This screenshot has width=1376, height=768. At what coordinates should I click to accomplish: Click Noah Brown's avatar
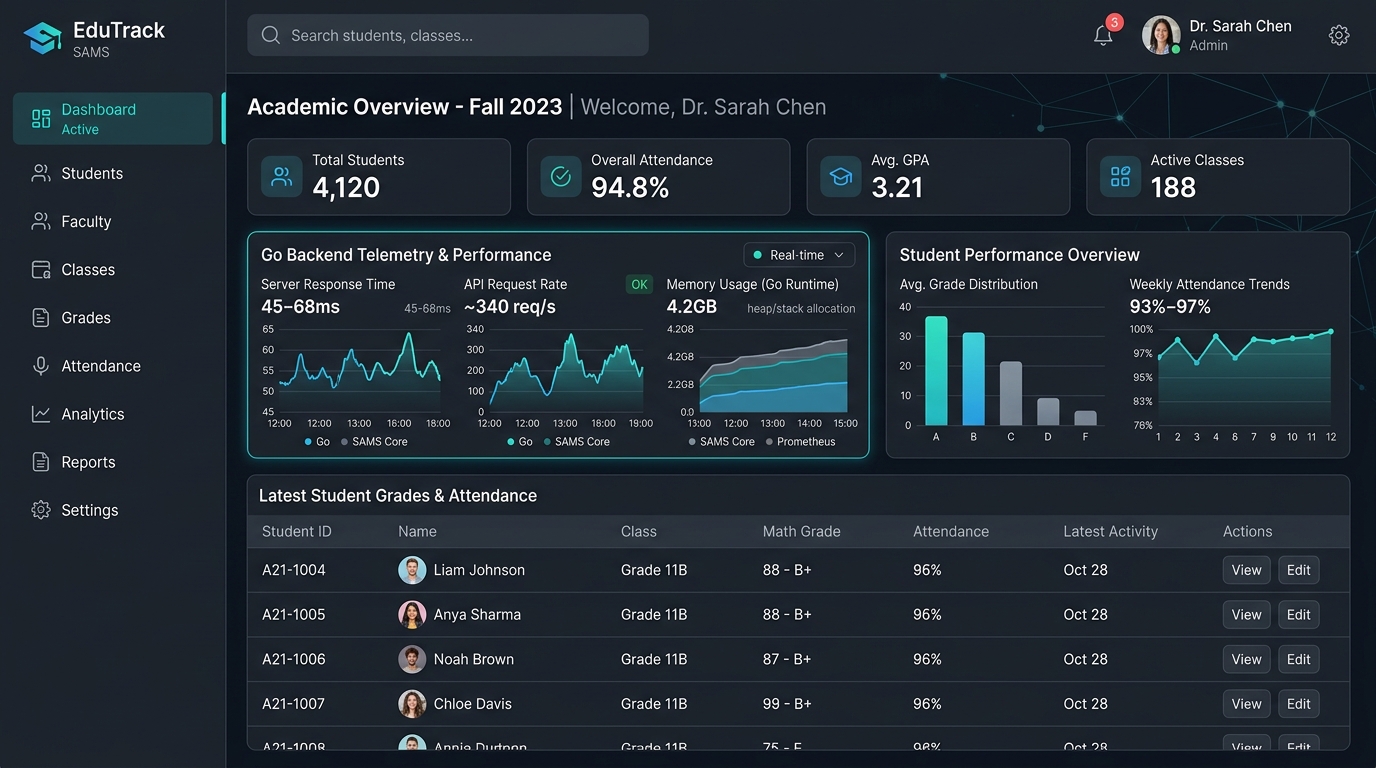pyautogui.click(x=412, y=659)
